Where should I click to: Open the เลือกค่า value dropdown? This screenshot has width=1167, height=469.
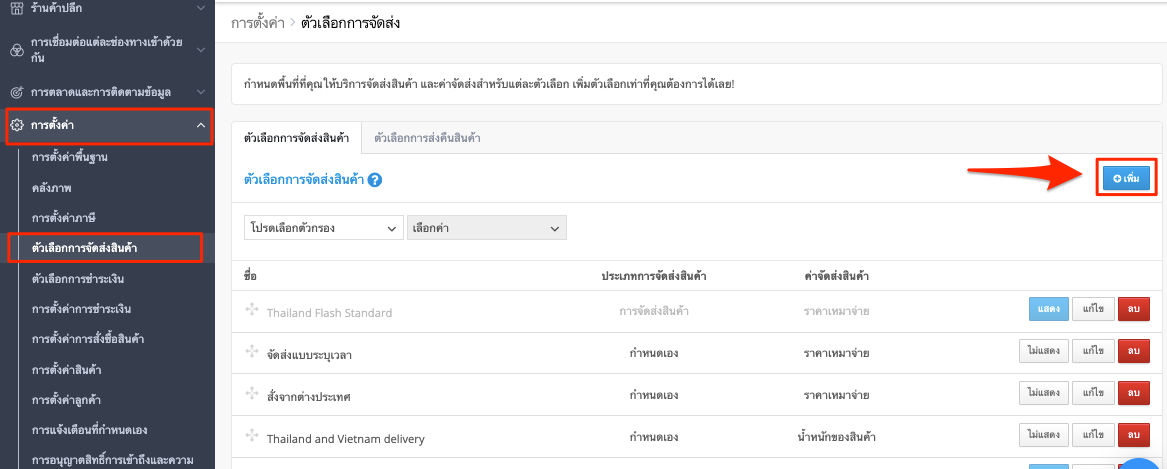487,229
